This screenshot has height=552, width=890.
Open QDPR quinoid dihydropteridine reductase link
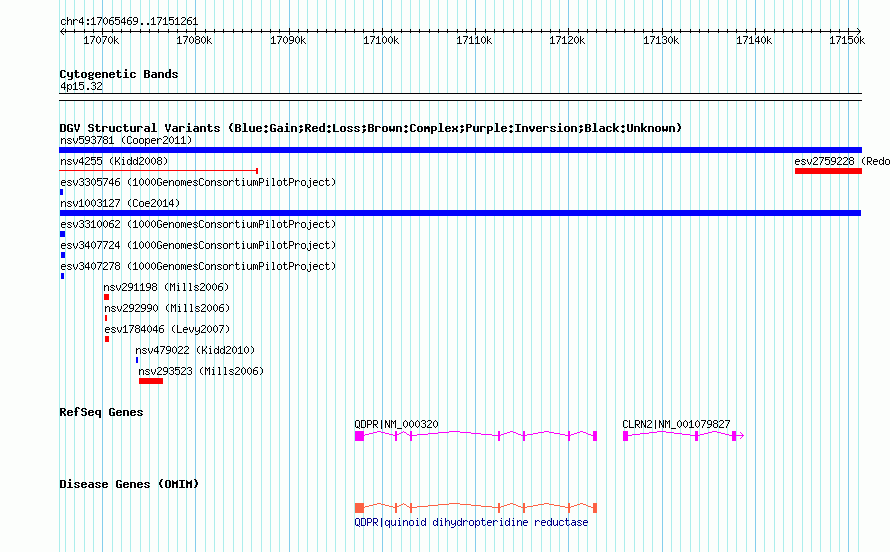click(x=471, y=522)
